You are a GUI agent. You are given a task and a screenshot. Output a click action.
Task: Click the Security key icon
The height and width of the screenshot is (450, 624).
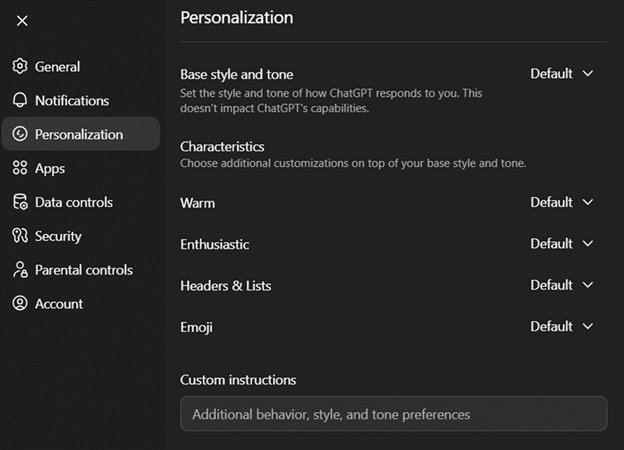click(x=20, y=236)
